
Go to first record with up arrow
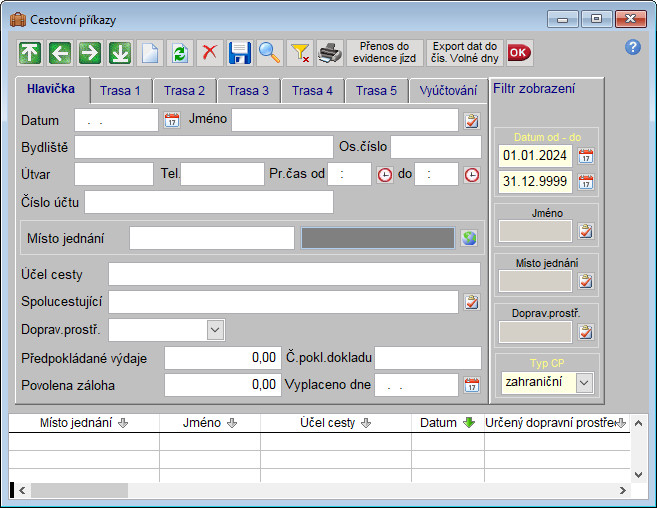point(30,52)
